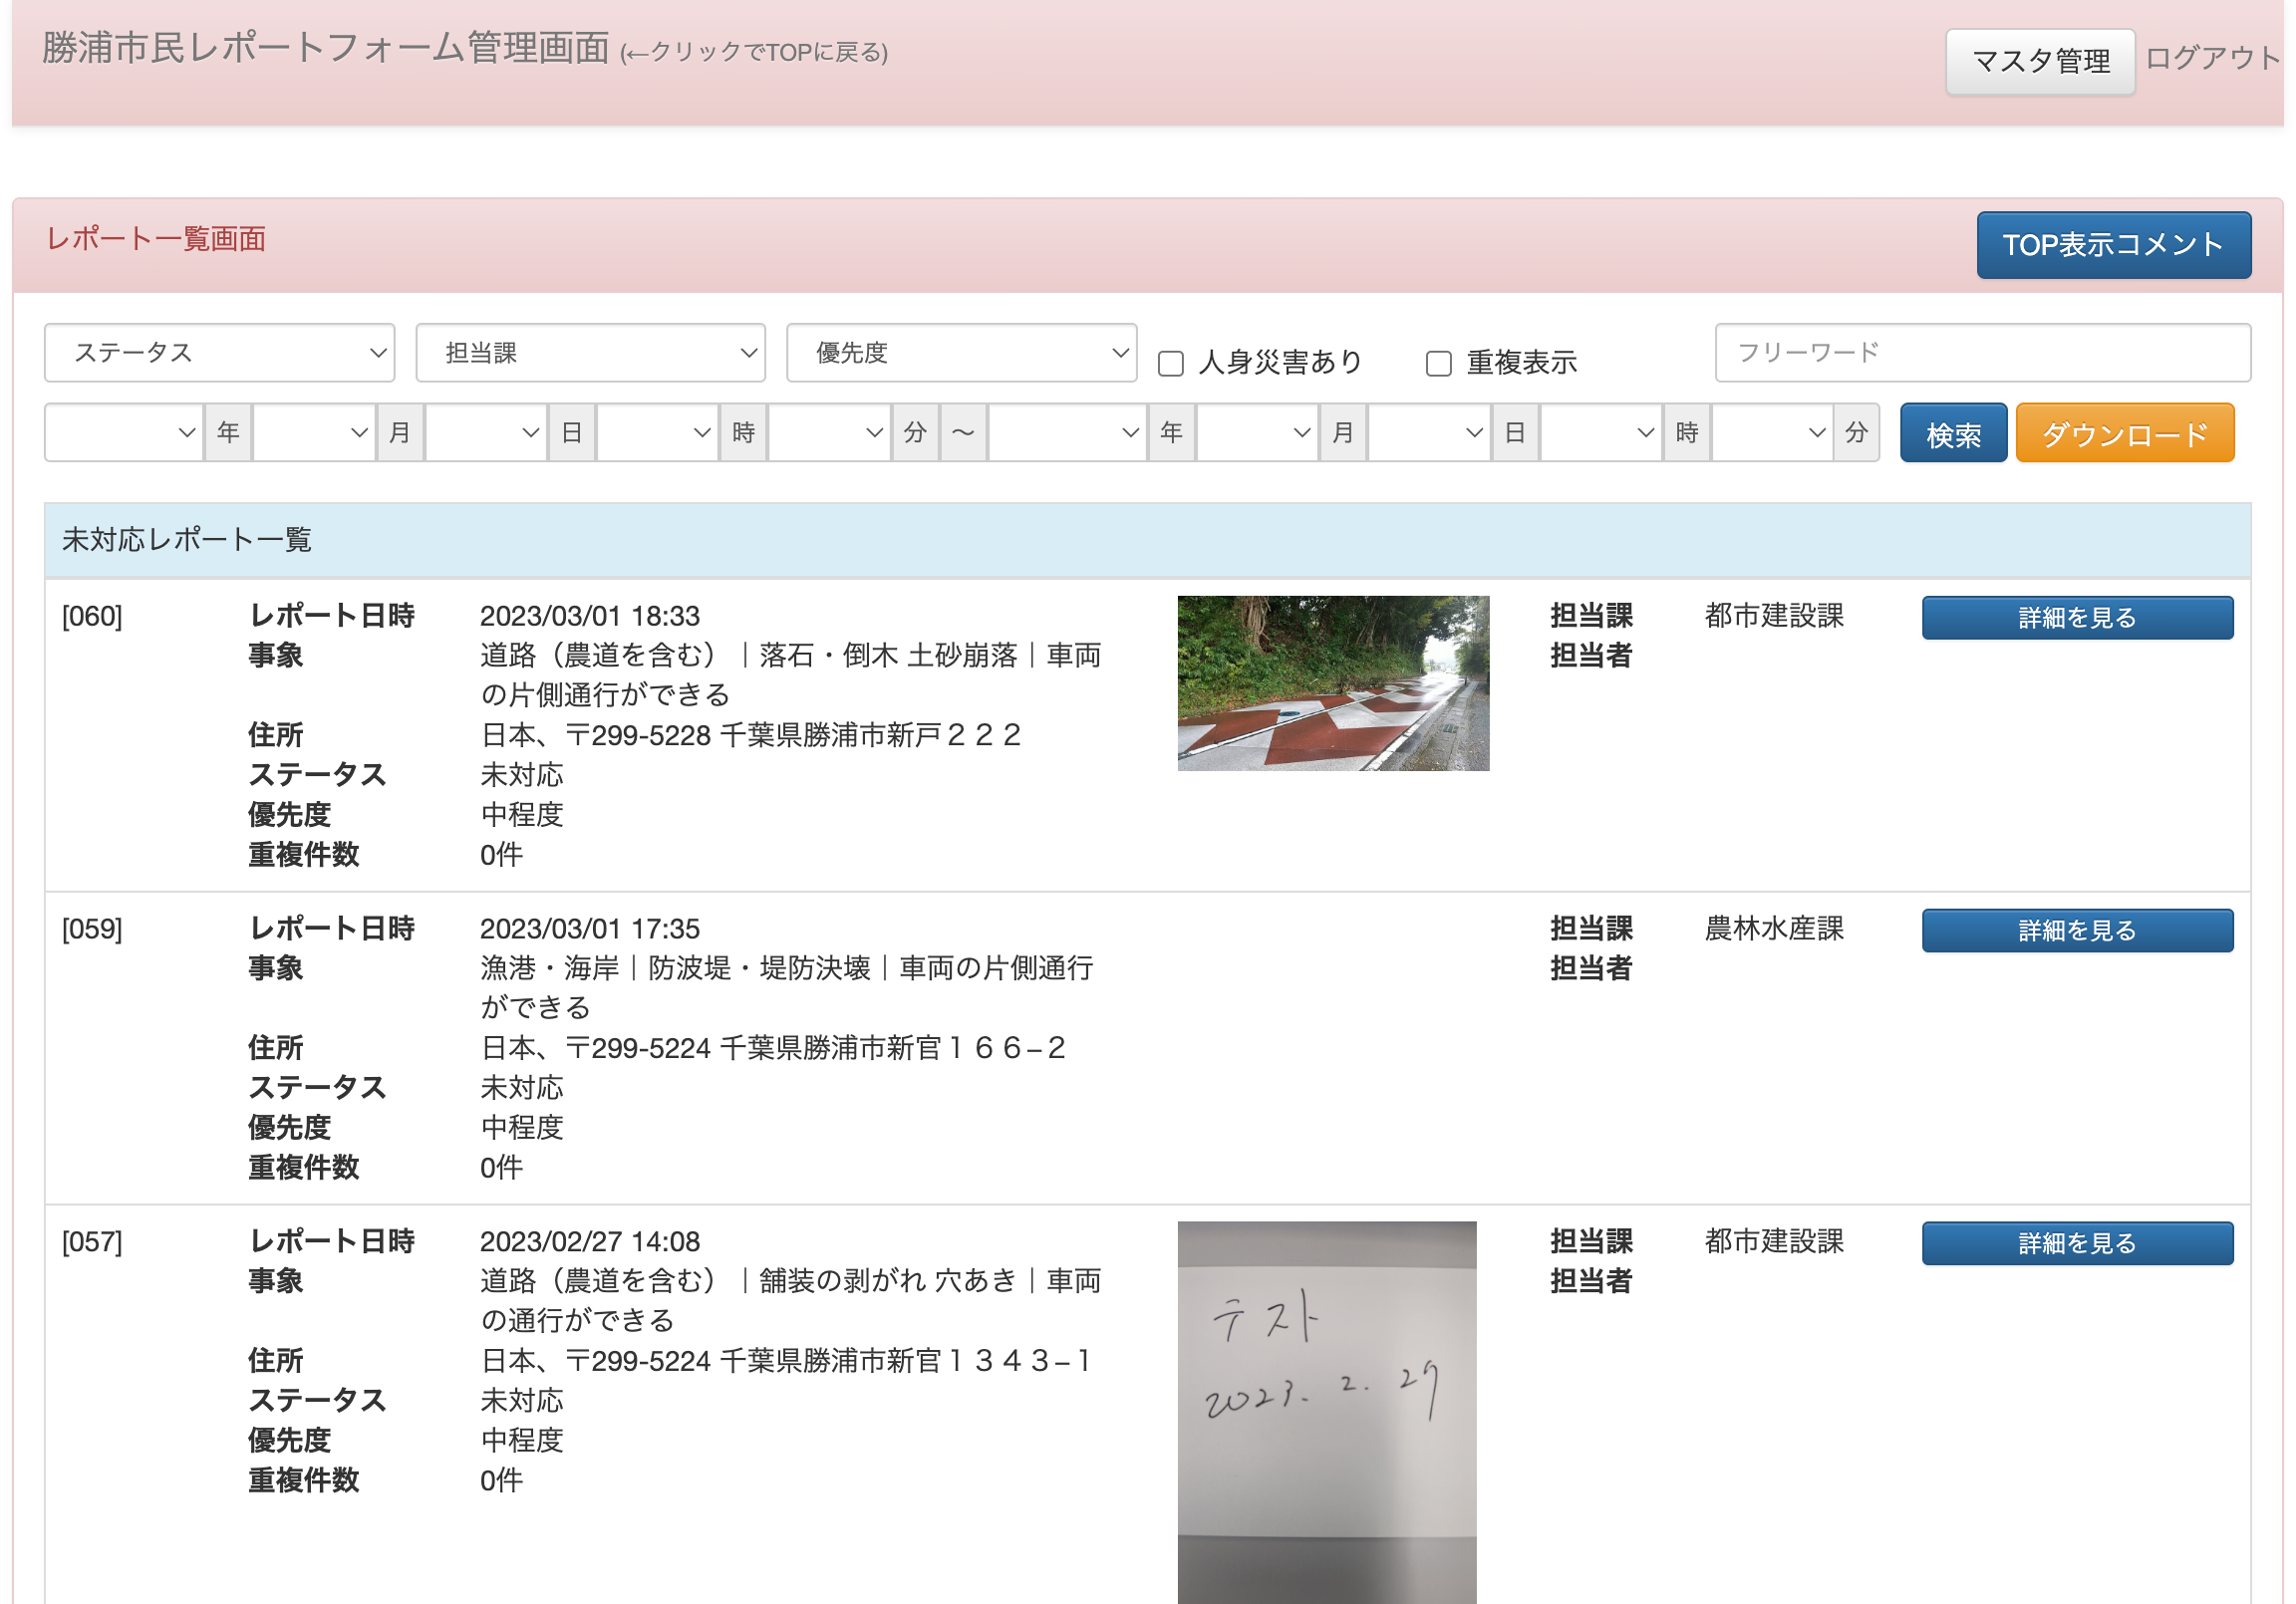The width and height of the screenshot is (2296, 1604).
Task: Enable the 人身災害あり checkbox
Action: click(x=1170, y=363)
